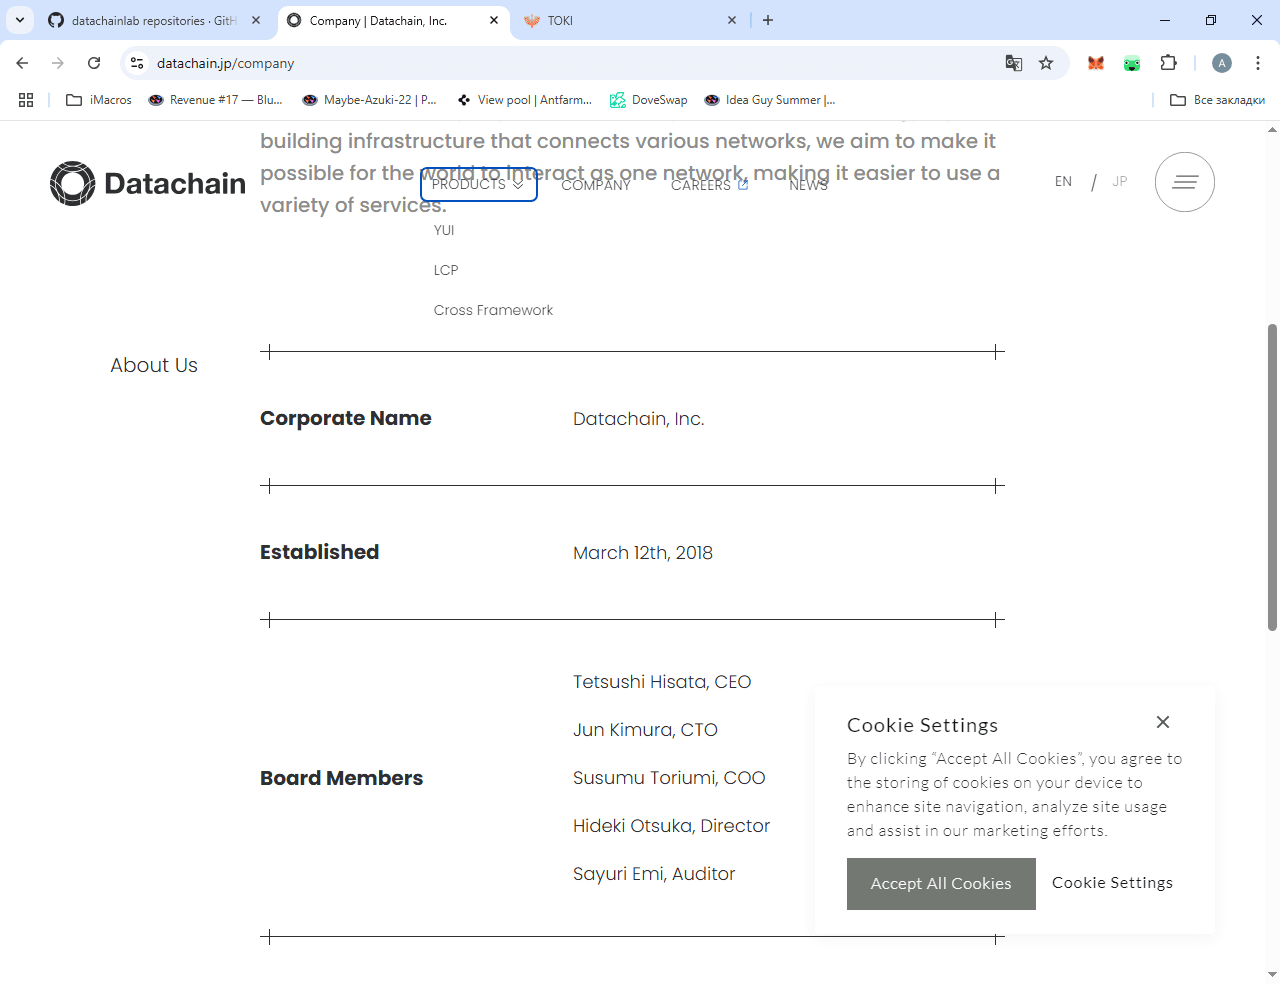Switch site language to JP

tap(1120, 181)
